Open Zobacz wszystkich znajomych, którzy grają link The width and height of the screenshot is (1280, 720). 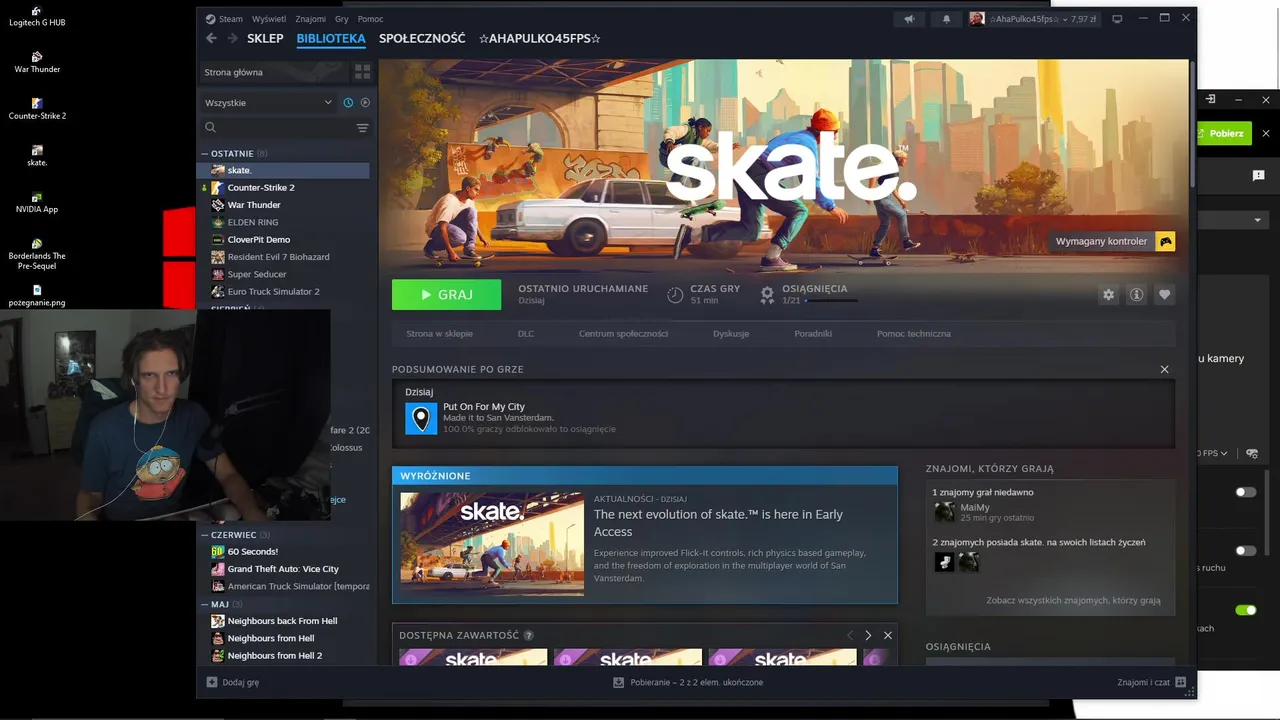click(1073, 600)
